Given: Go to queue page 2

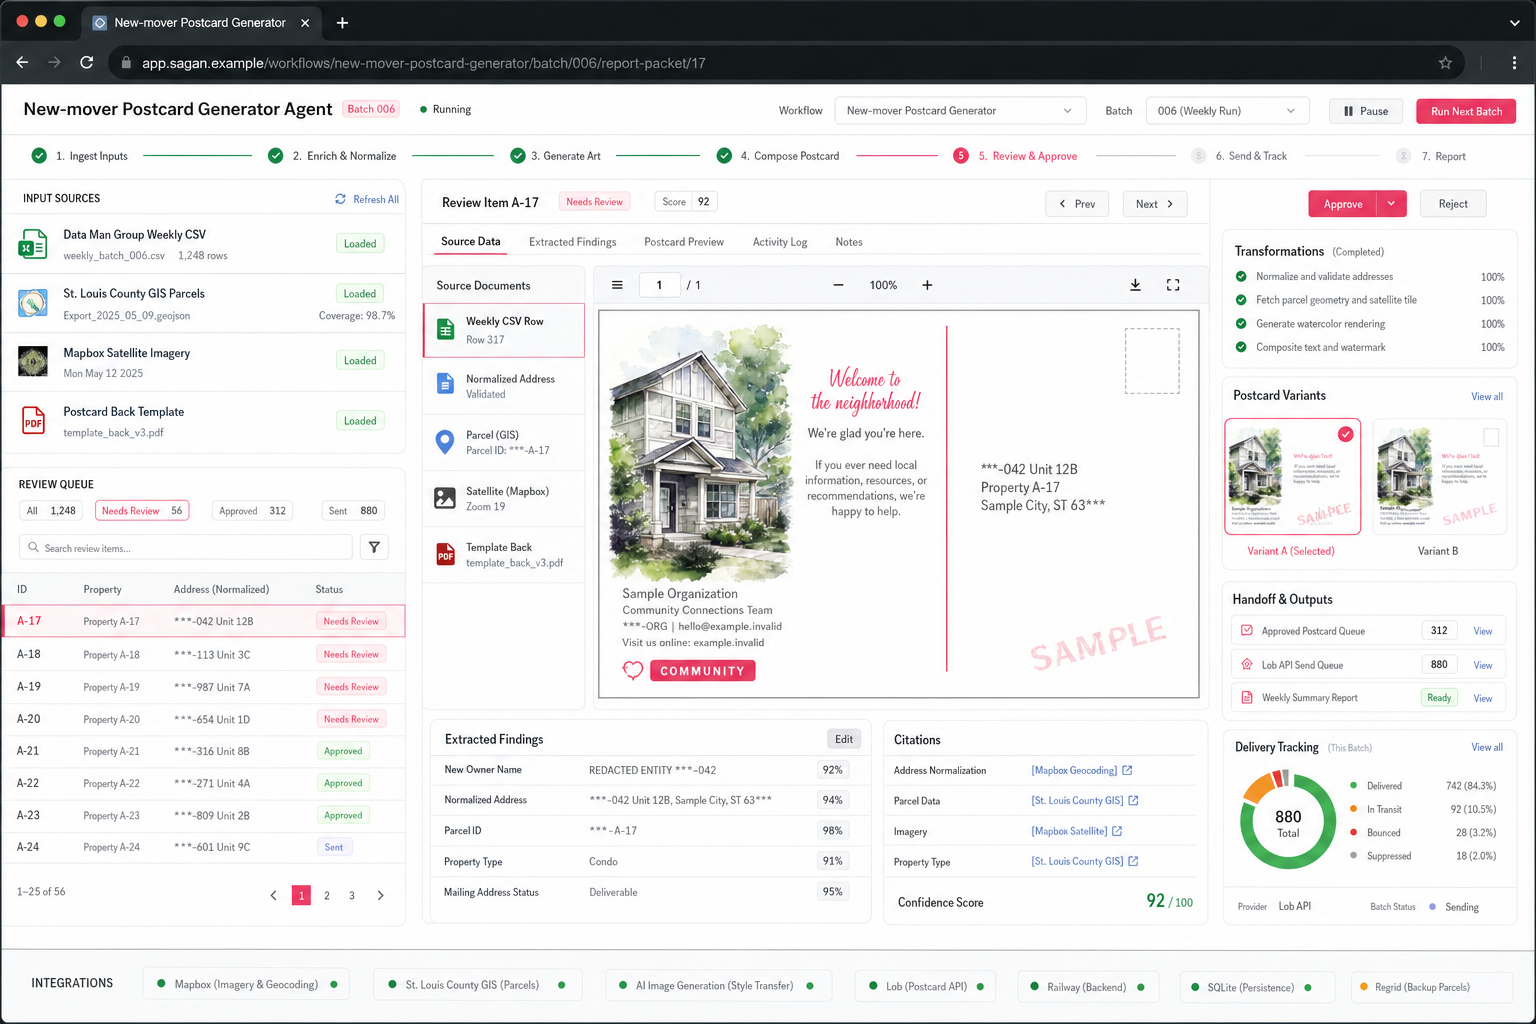Looking at the screenshot, I should coord(327,895).
